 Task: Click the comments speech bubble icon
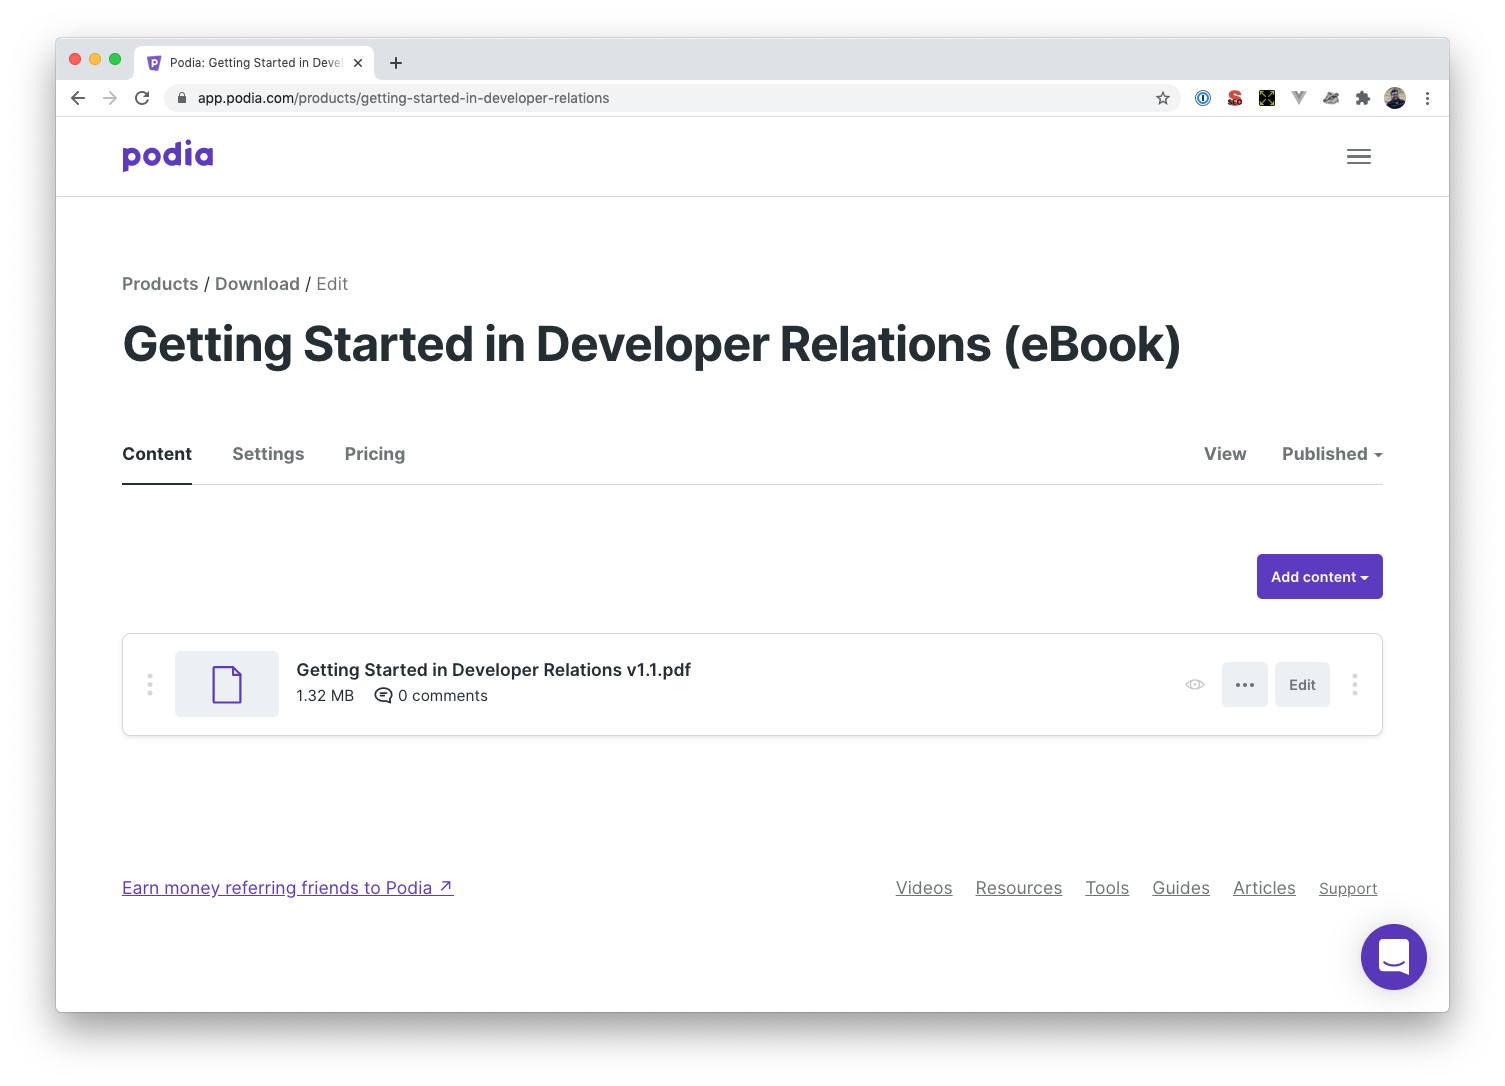tap(383, 696)
